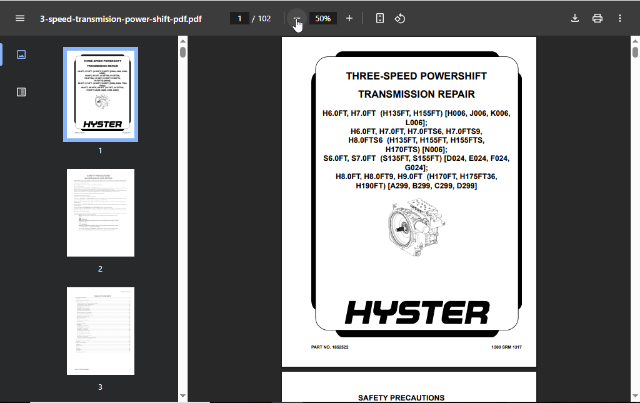Click the total page count 102
Image resolution: width=640 pixels, height=403 pixels.
click(264, 18)
